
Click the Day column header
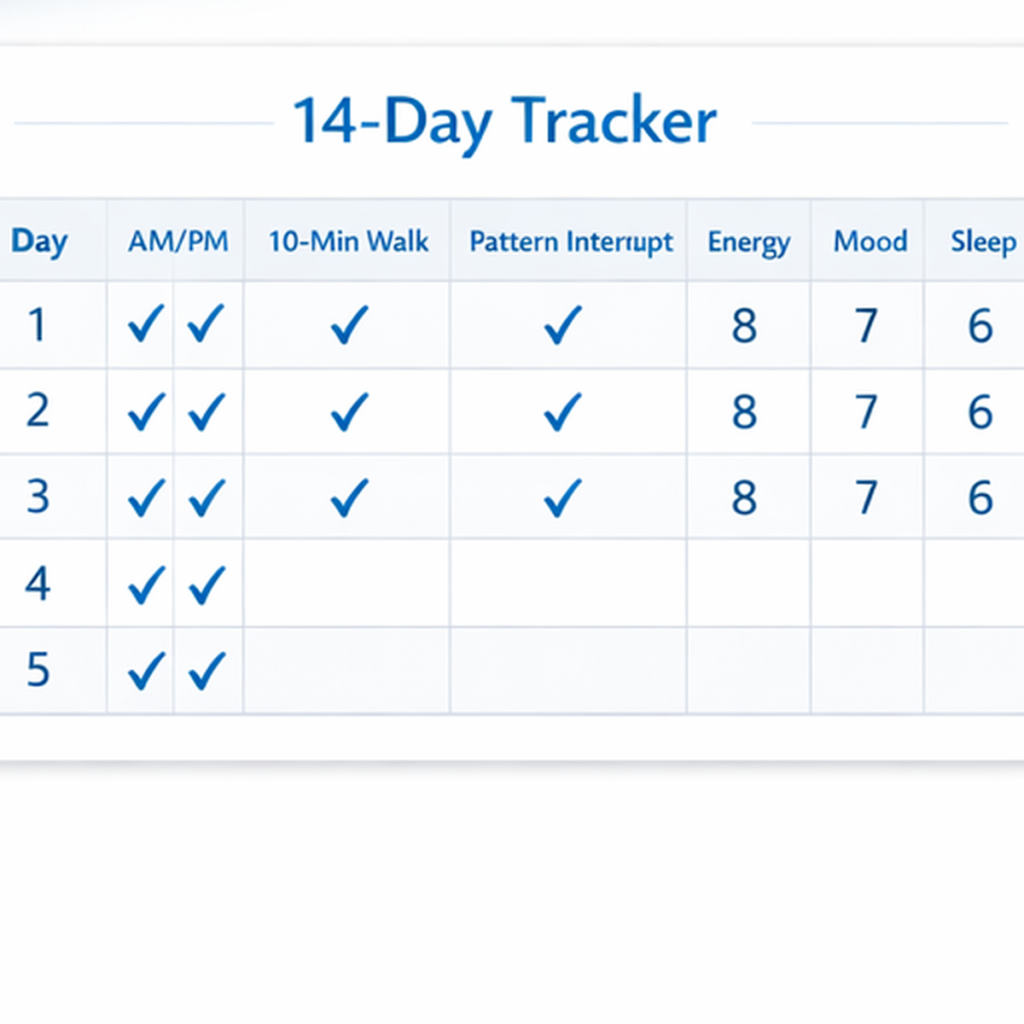click(40, 241)
